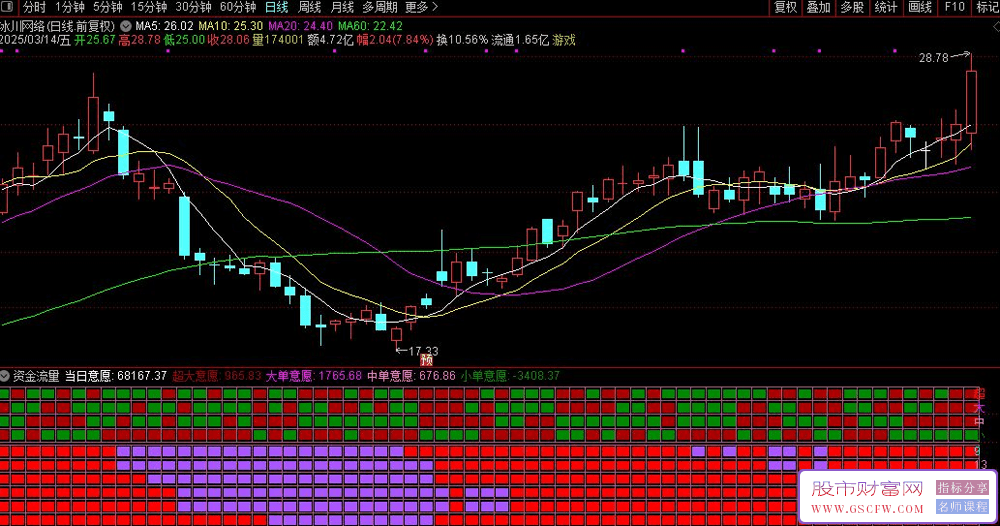
Task: Click the MA20: 24.40 indicator value
Action: point(300,26)
